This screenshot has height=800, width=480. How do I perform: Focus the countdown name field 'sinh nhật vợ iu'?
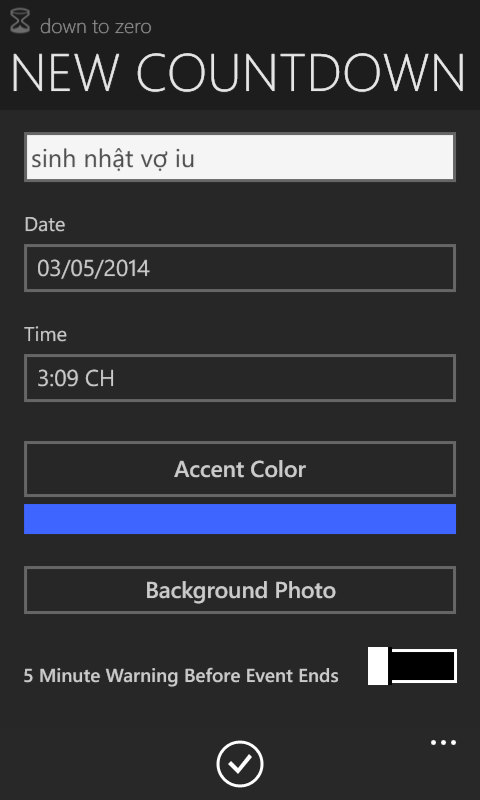pos(240,157)
